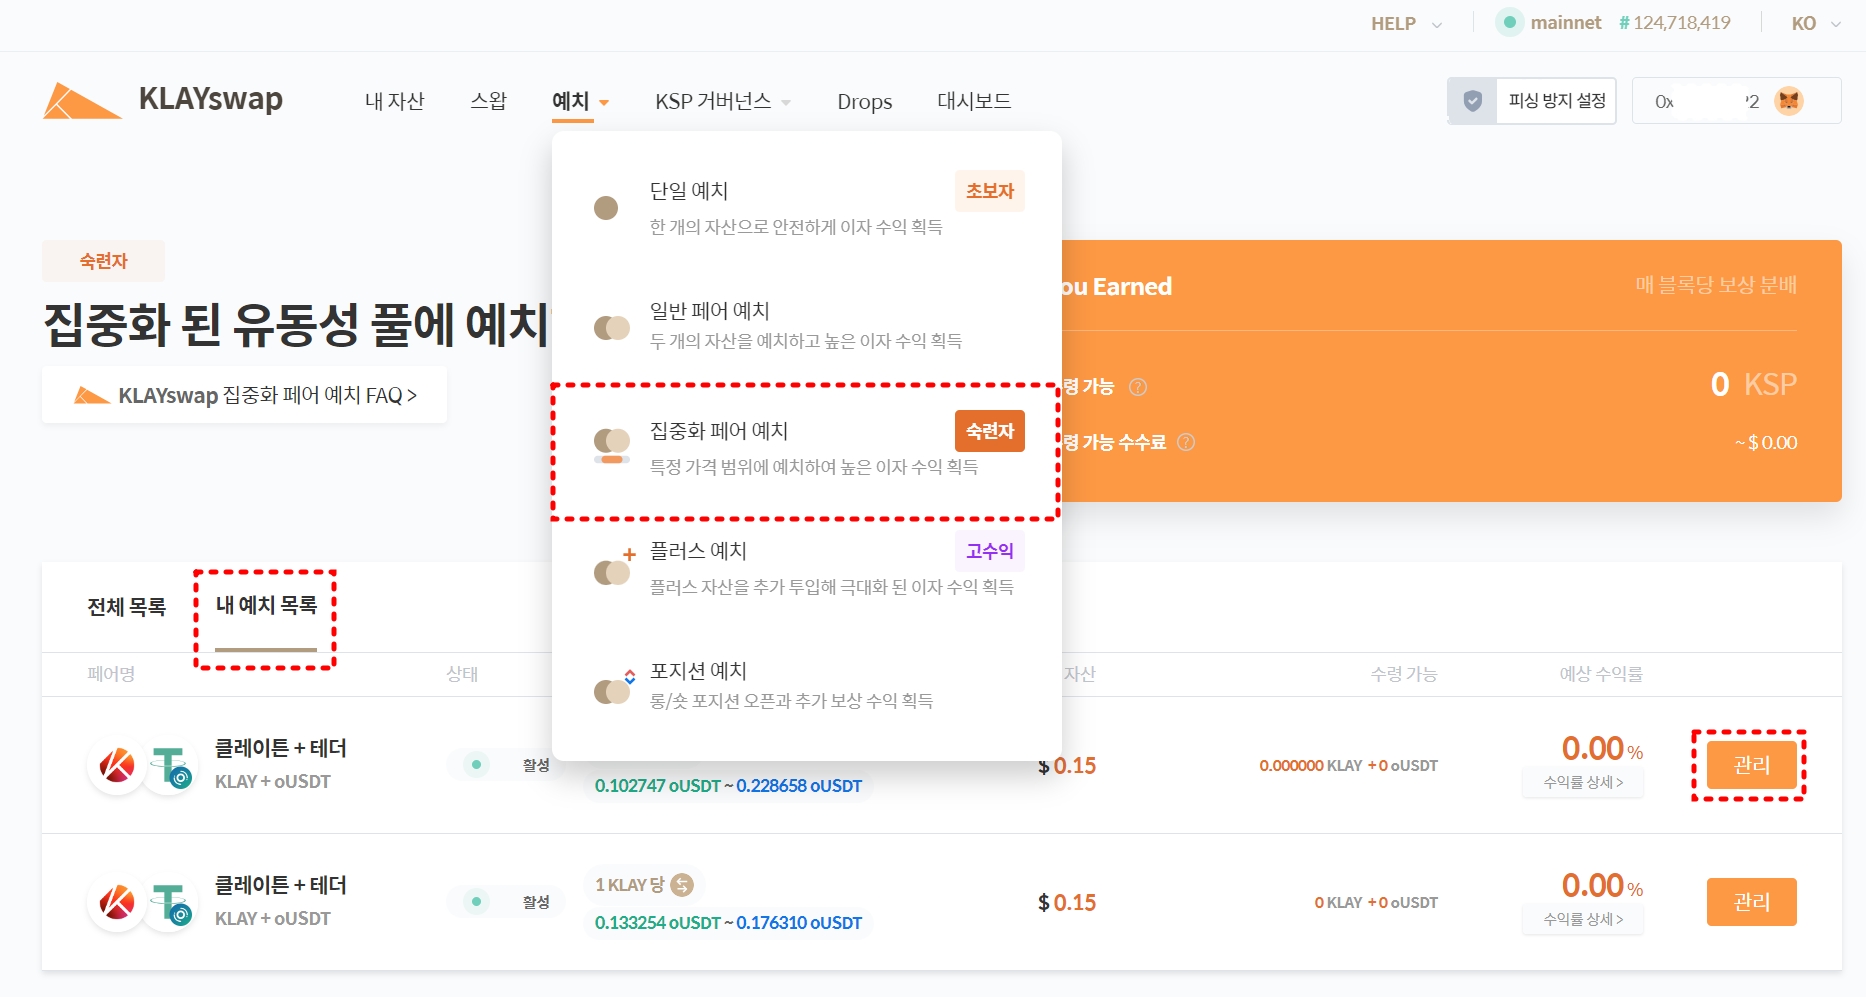Switch to the 전체 목록 tab

(x=127, y=607)
